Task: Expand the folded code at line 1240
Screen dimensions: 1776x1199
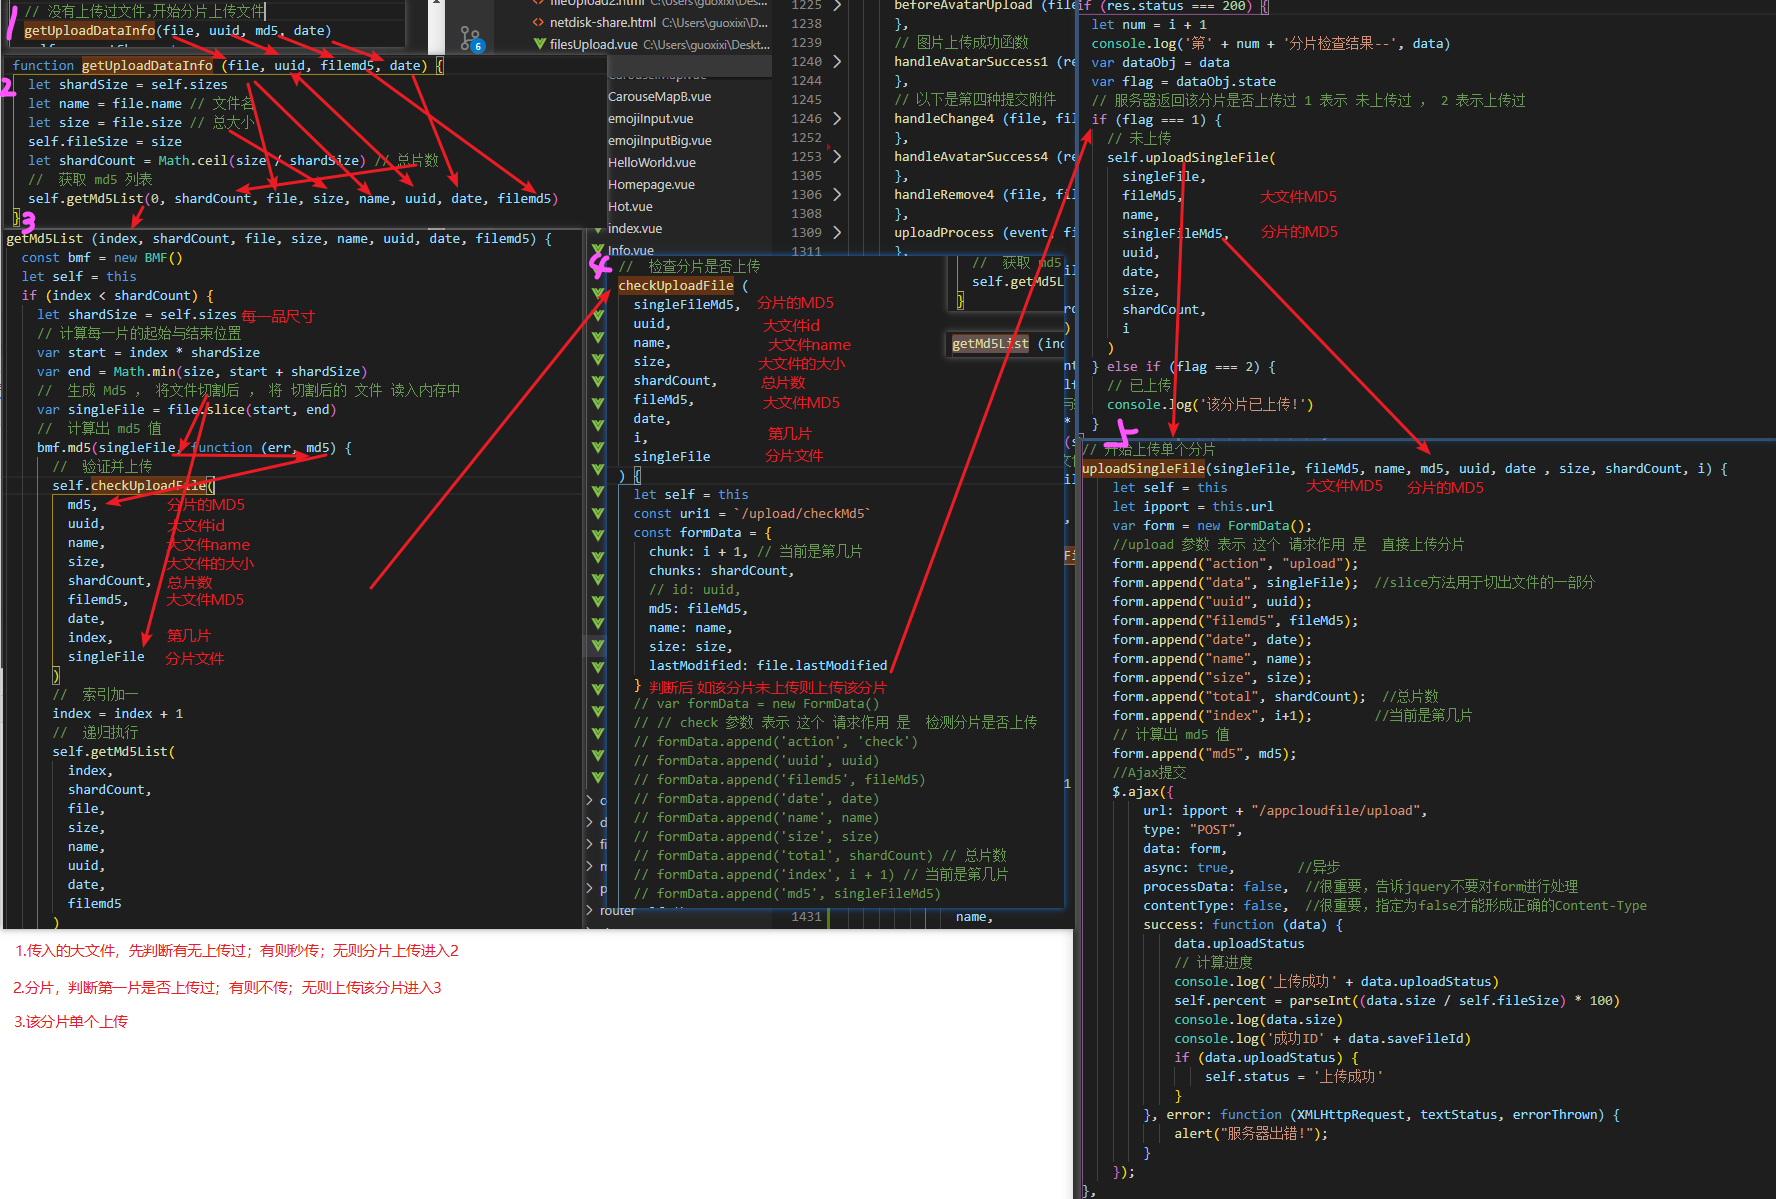Action: click(x=837, y=61)
